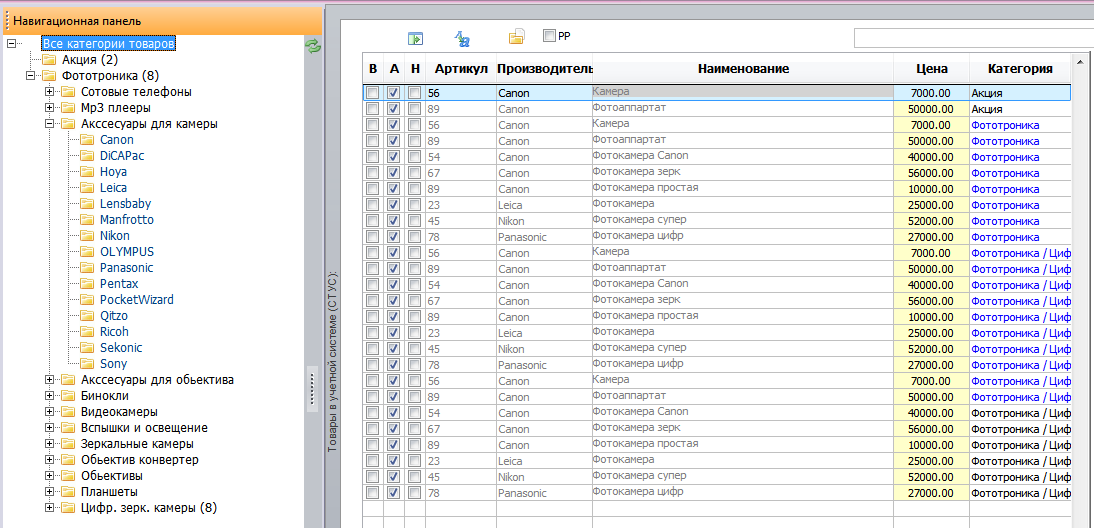This screenshot has width=1094, height=528.
Task: Click the blue Фототроника link in Фотокамера зерк row
Action: point(1005,173)
